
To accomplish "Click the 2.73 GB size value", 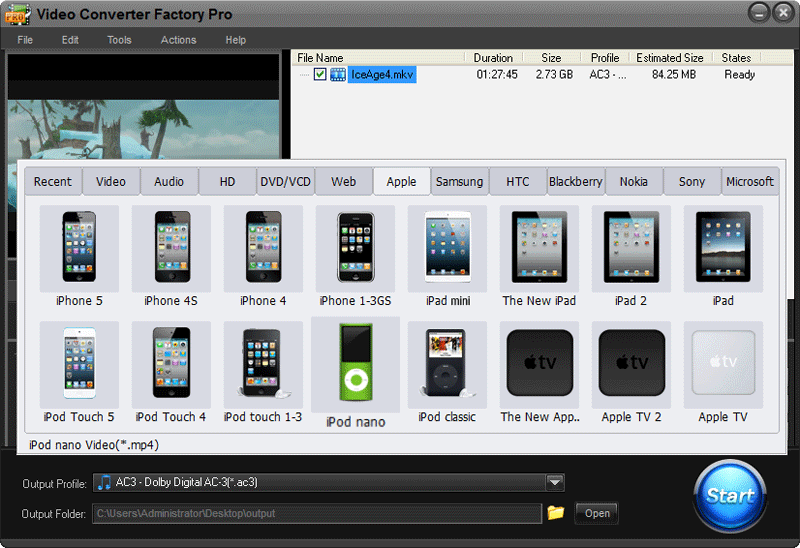I will (x=554, y=74).
